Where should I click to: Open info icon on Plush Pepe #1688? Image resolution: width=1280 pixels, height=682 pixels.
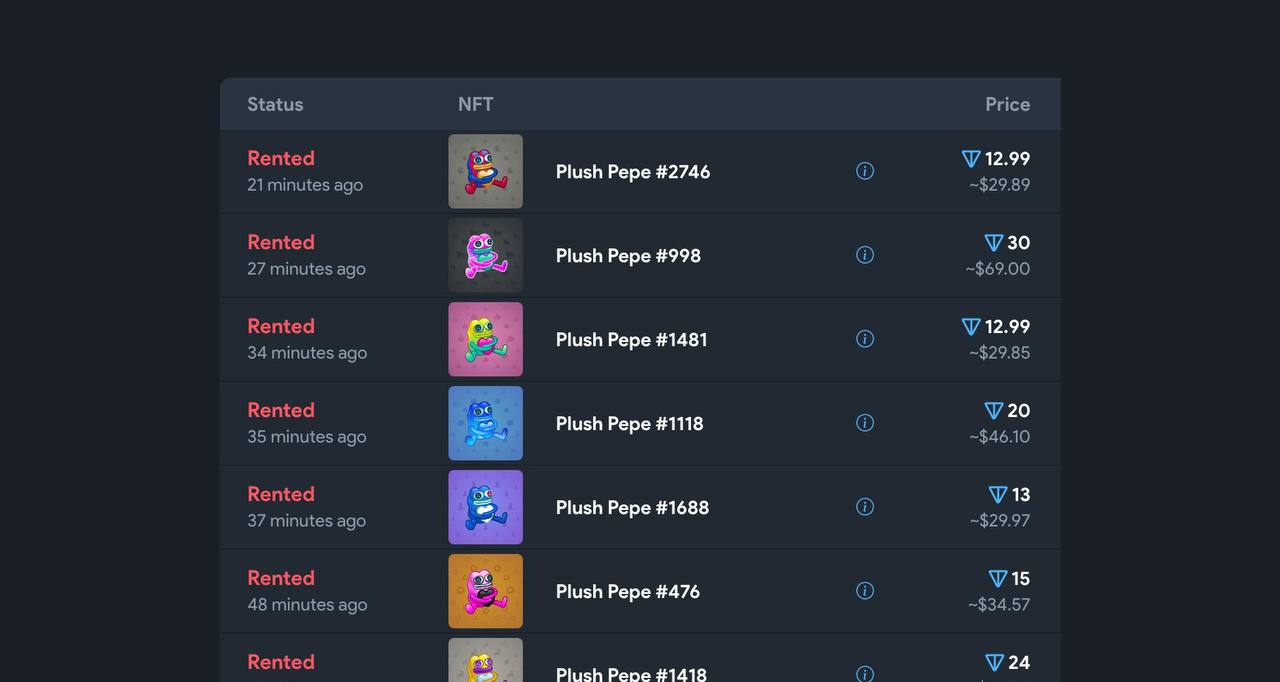865,507
